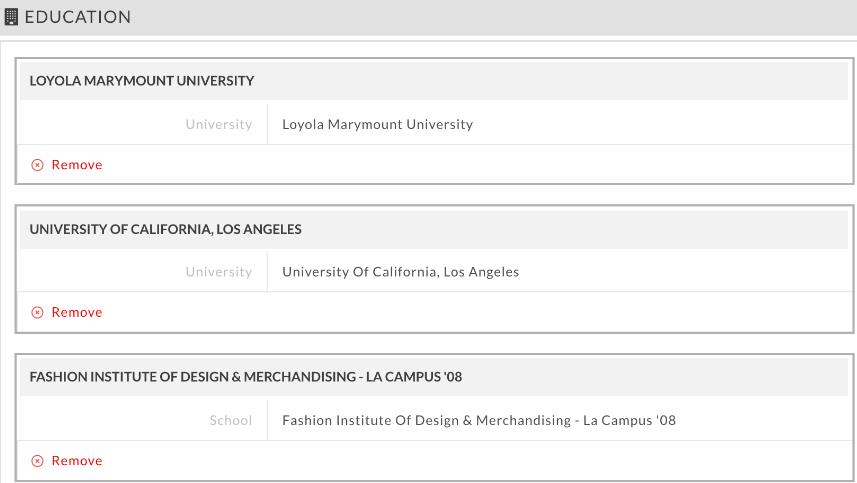Click the School label in Fashion Institute card
857x483 pixels.
pos(231,421)
